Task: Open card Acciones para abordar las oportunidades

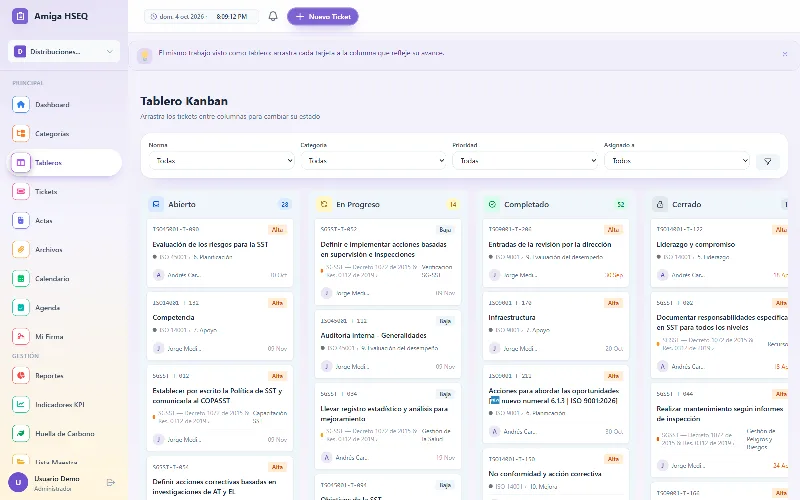Action: click(556, 404)
